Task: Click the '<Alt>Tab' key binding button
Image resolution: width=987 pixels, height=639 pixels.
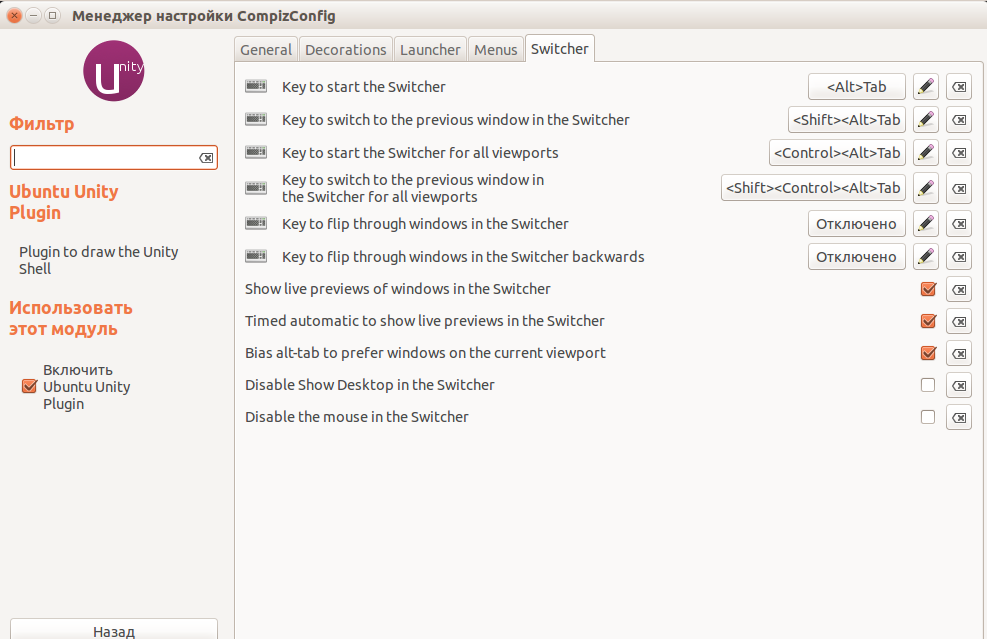Action: tap(856, 87)
